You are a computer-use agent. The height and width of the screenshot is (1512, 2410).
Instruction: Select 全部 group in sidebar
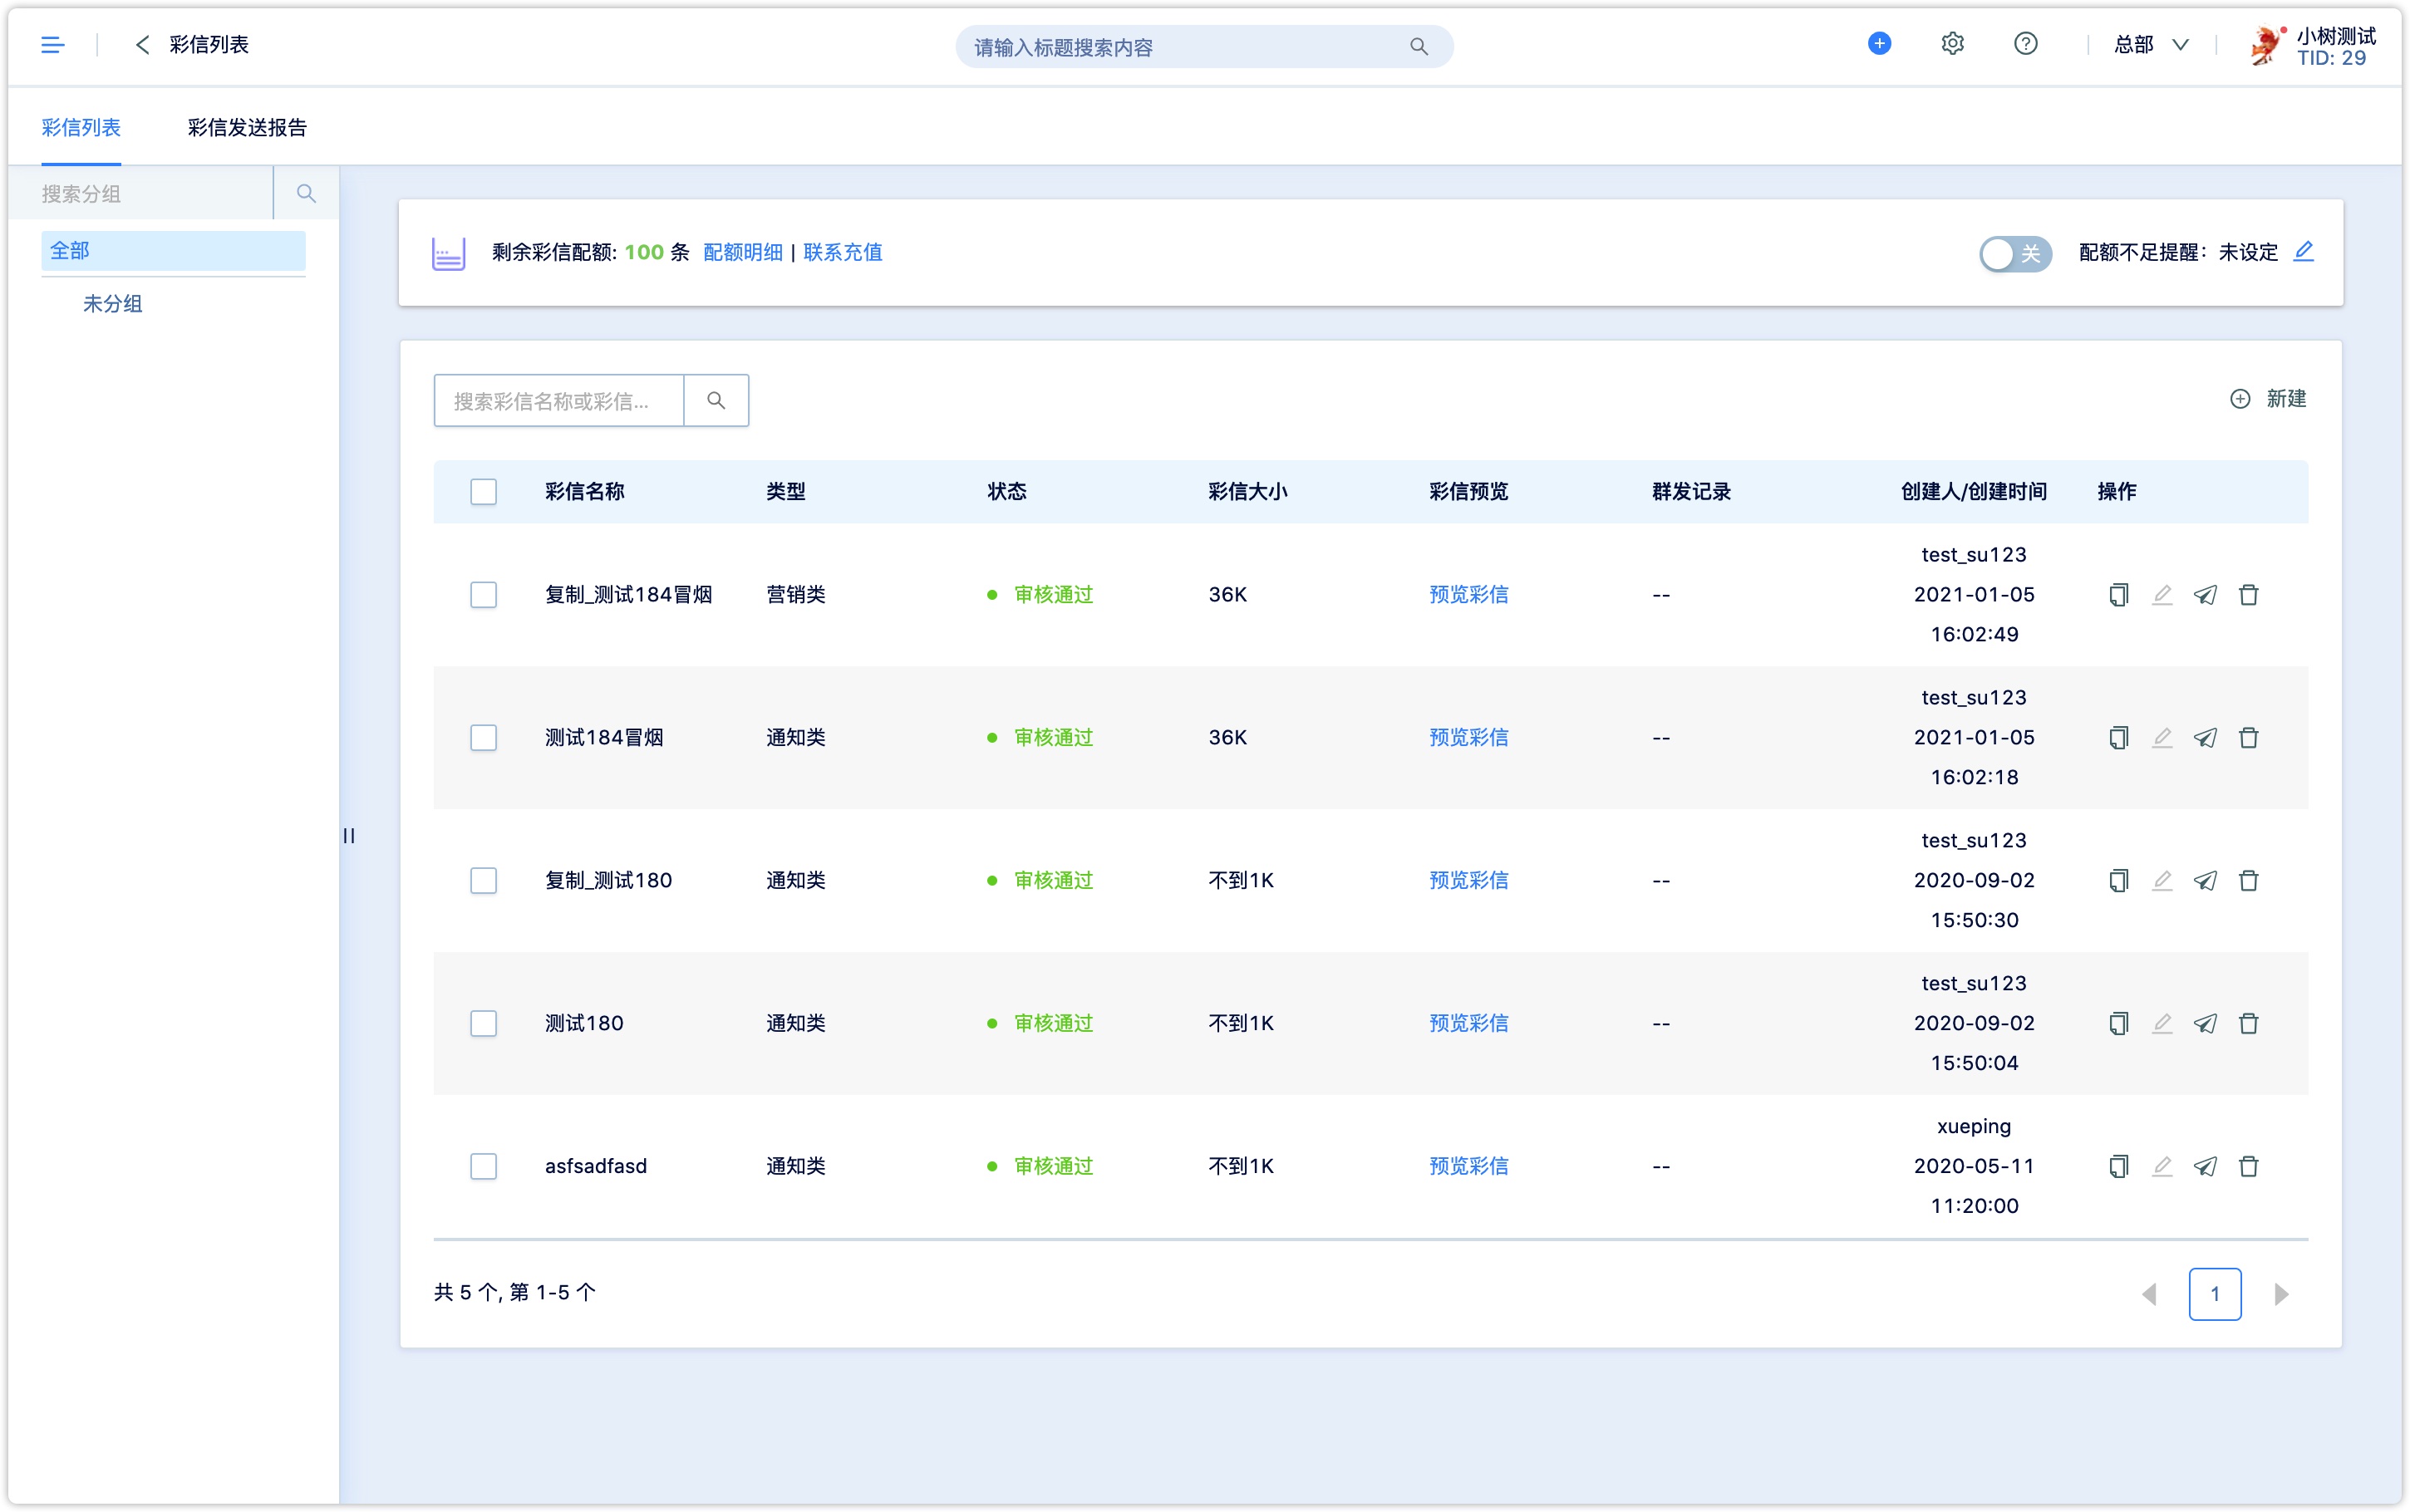[x=173, y=251]
